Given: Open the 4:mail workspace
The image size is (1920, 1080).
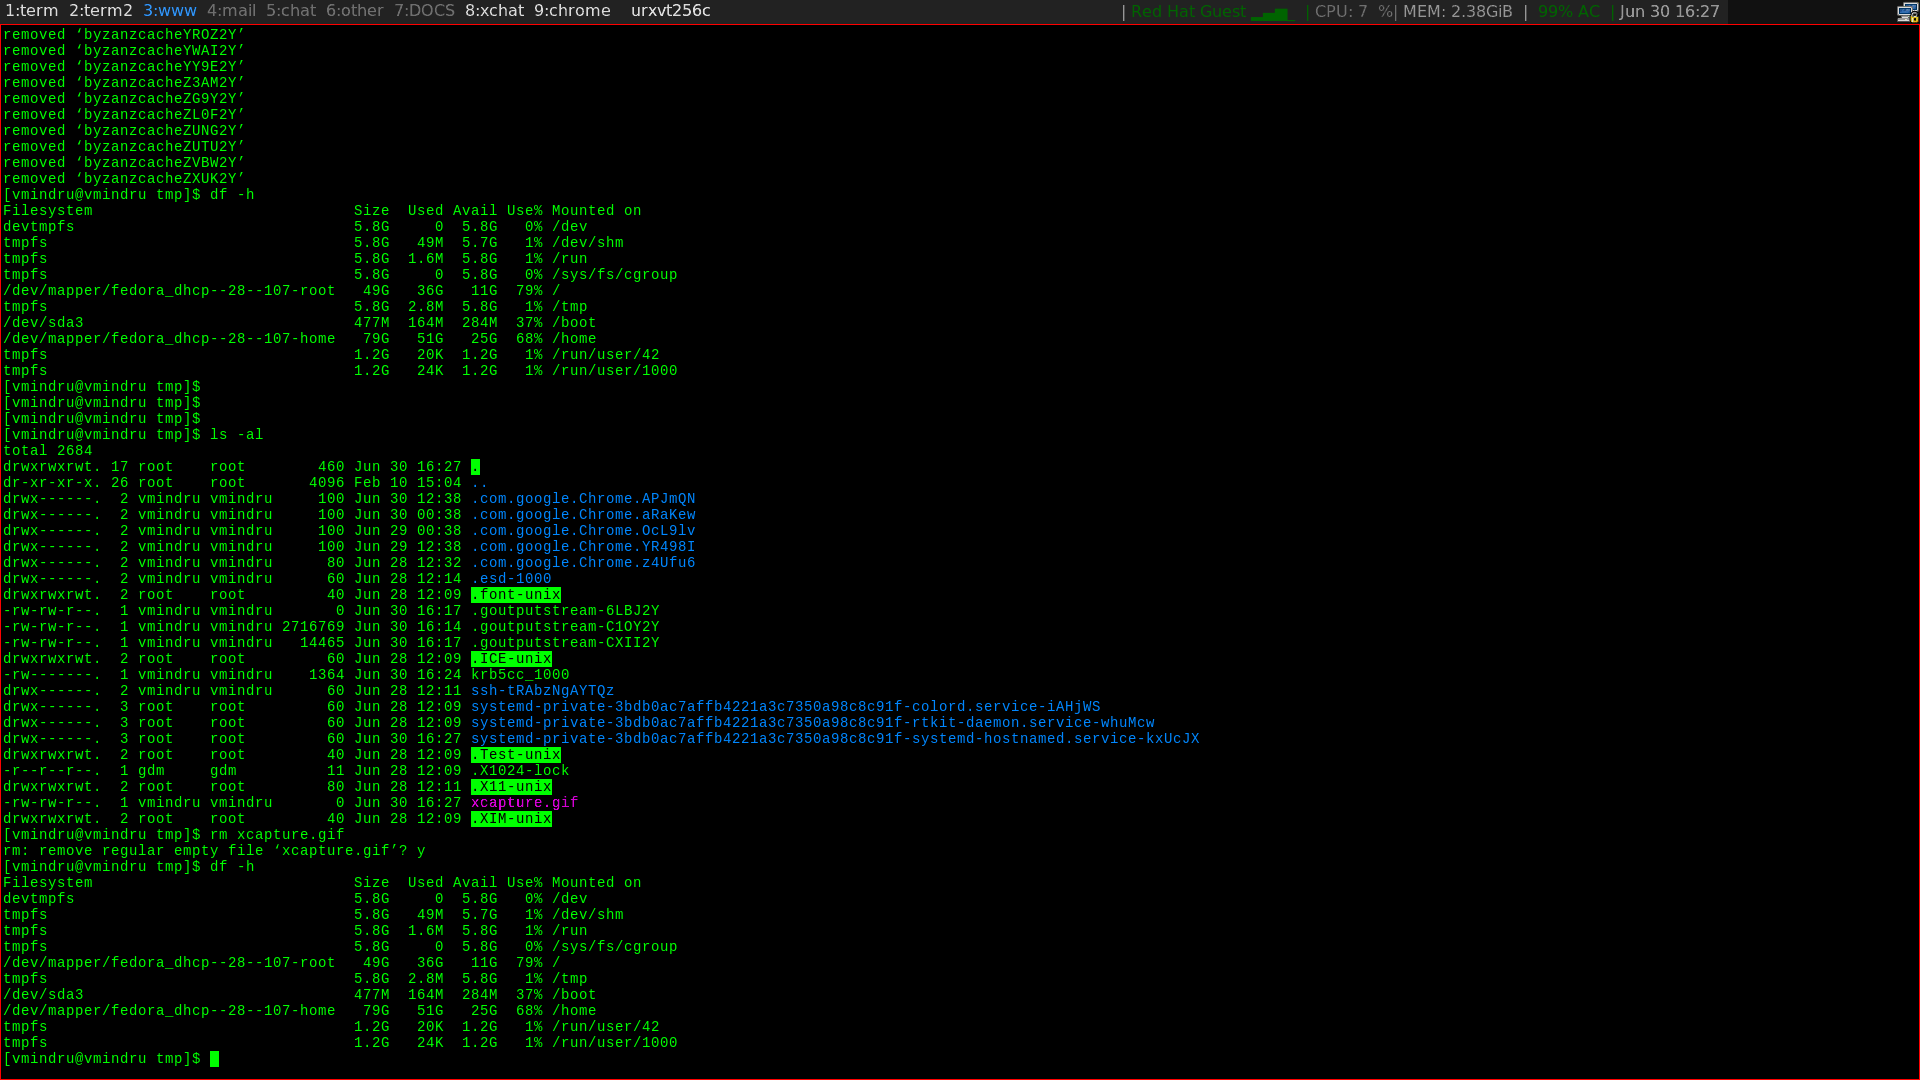Looking at the screenshot, I should (x=232, y=11).
